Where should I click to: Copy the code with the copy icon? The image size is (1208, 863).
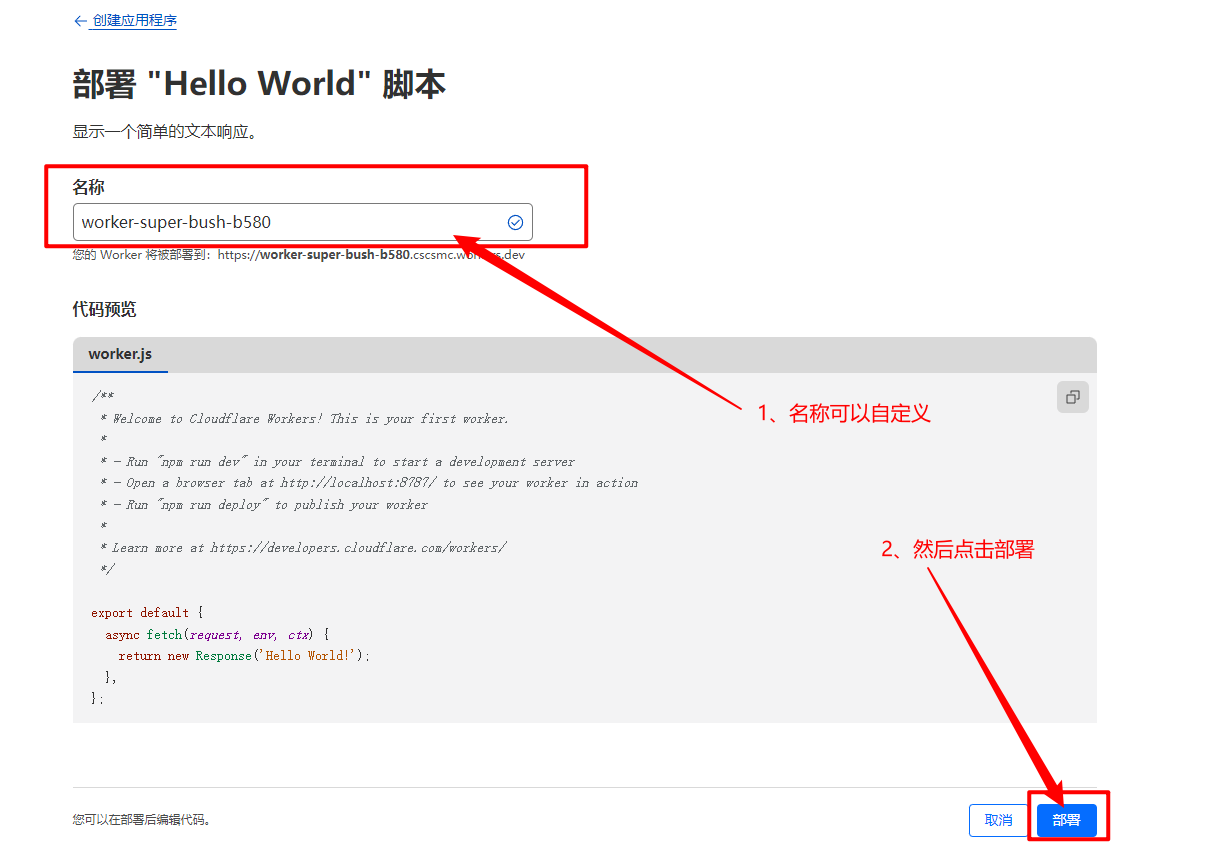(x=1072, y=397)
